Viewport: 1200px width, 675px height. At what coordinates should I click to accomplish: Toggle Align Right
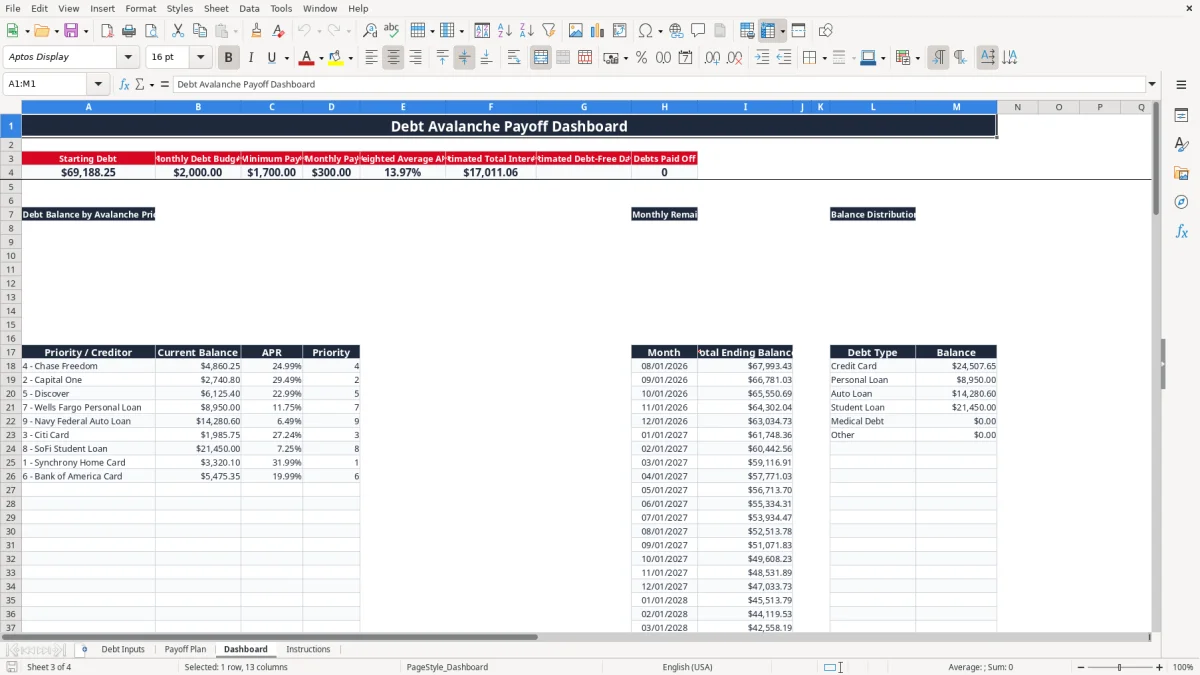tap(415, 58)
